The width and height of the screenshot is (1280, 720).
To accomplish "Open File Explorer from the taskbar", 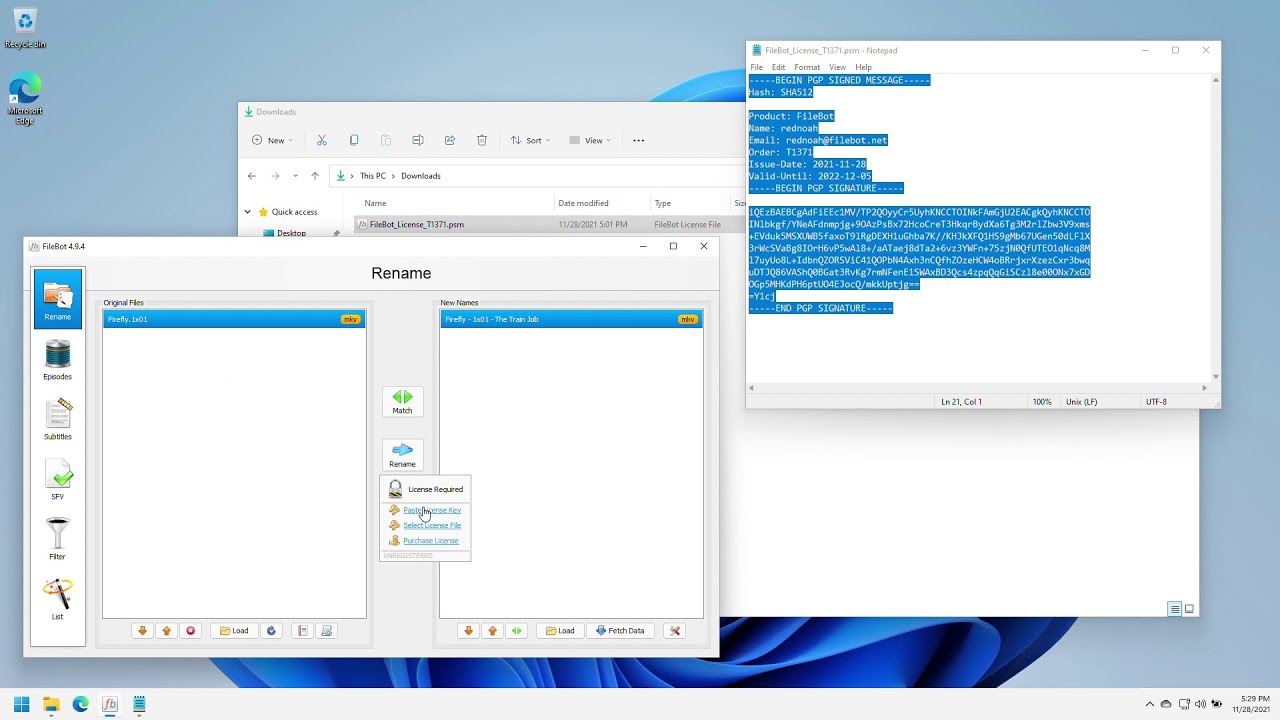I will (51, 704).
